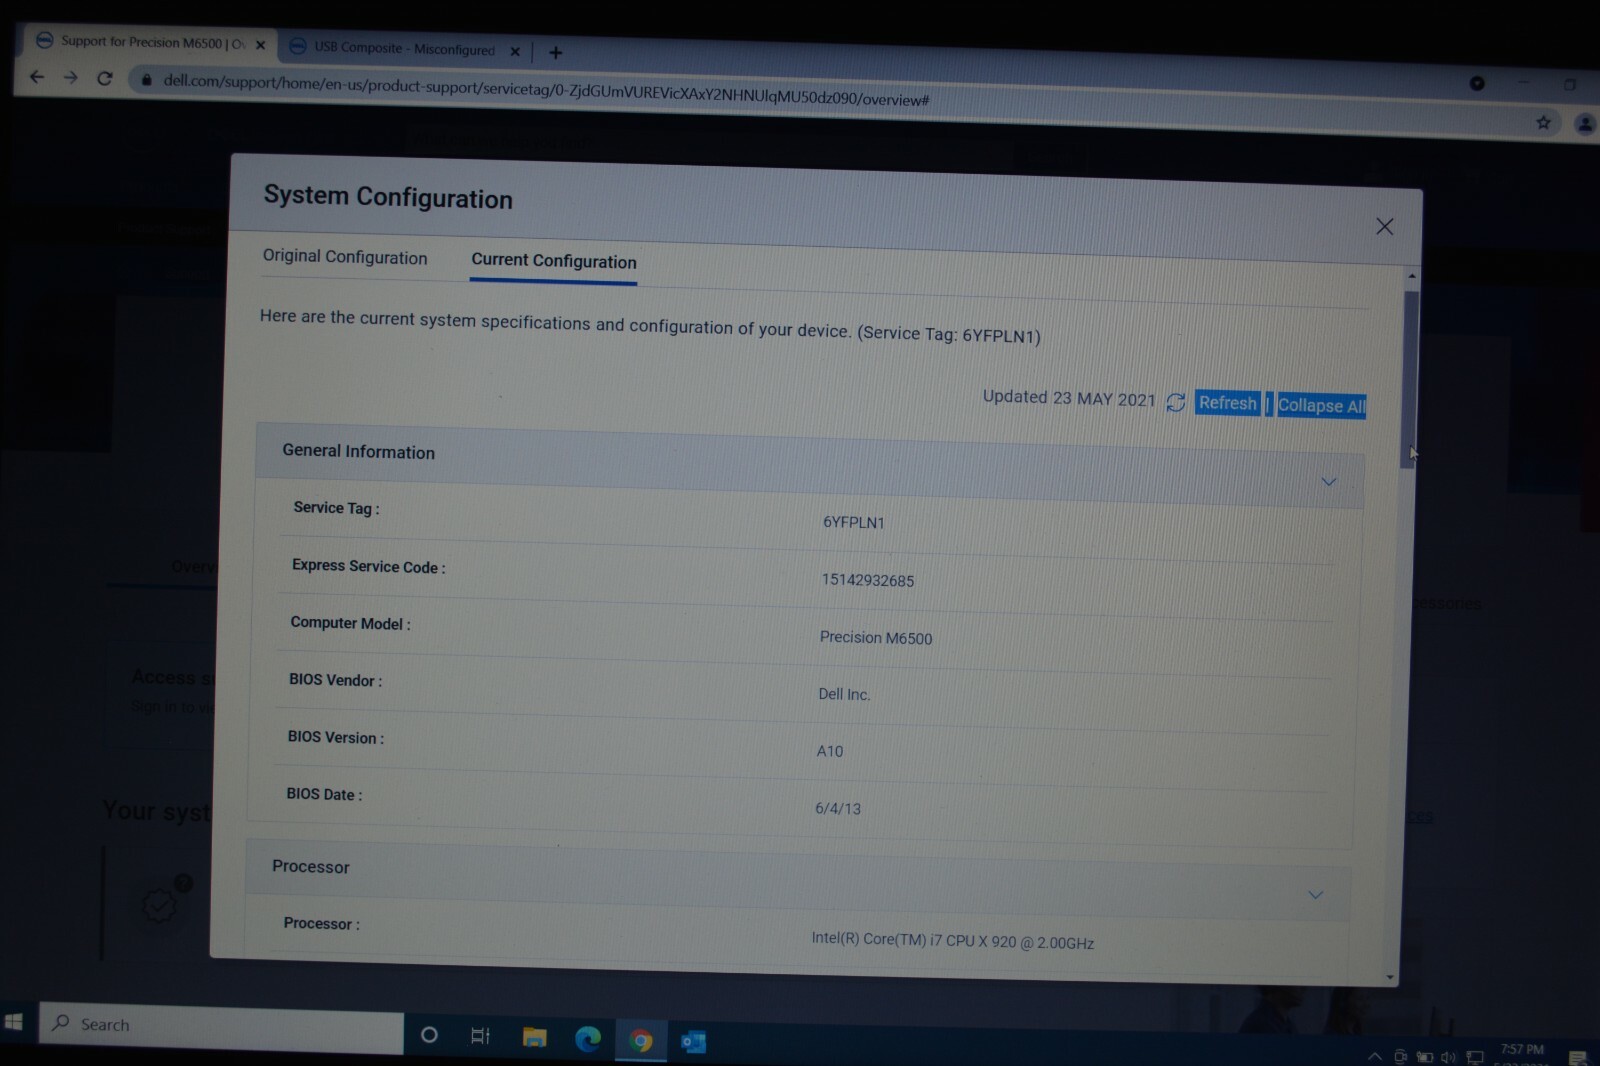The width and height of the screenshot is (1600, 1066).
Task: Click dialog vertical scrollbar thumb
Action: tap(1410, 378)
